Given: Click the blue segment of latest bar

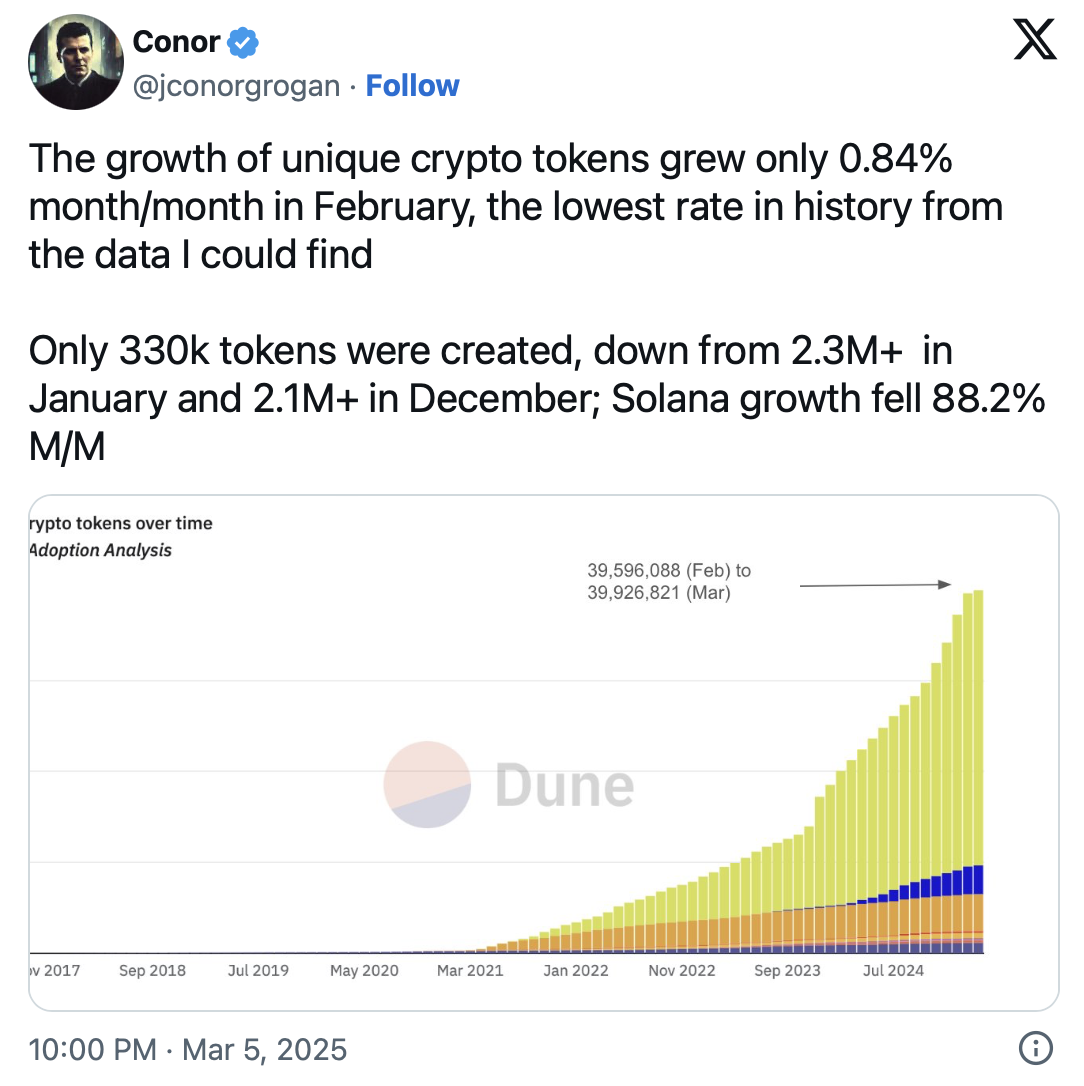Looking at the screenshot, I should [x=979, y=880].
